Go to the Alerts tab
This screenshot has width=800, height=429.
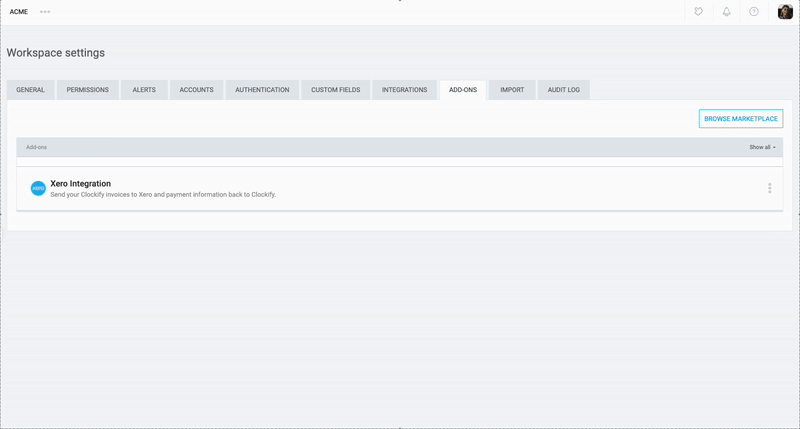(144, 90)
